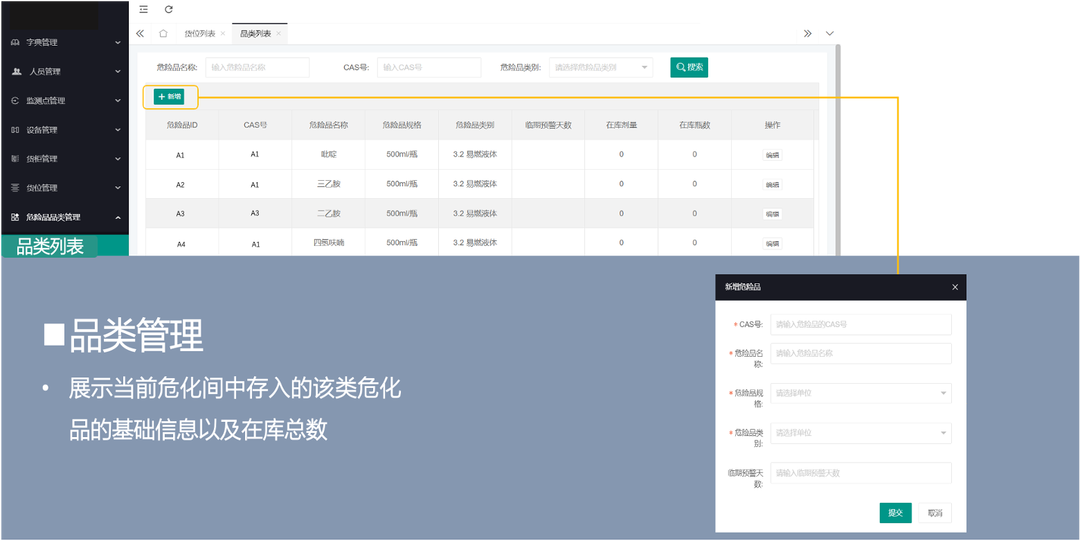Click the CAS号 field in 新增危险品 dialog
Screen dimensions: 1080x541
tap(861, 324)
